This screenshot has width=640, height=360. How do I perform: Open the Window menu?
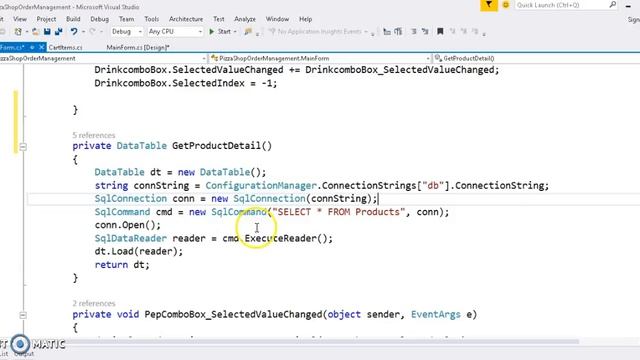[277, 19]
